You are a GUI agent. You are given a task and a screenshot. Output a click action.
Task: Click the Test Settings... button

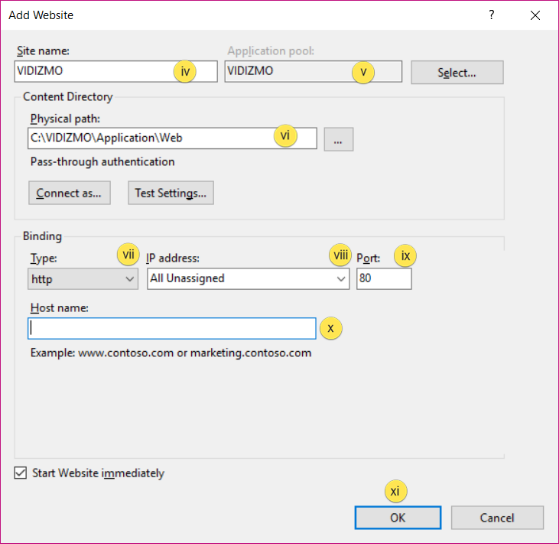[171, 193]
